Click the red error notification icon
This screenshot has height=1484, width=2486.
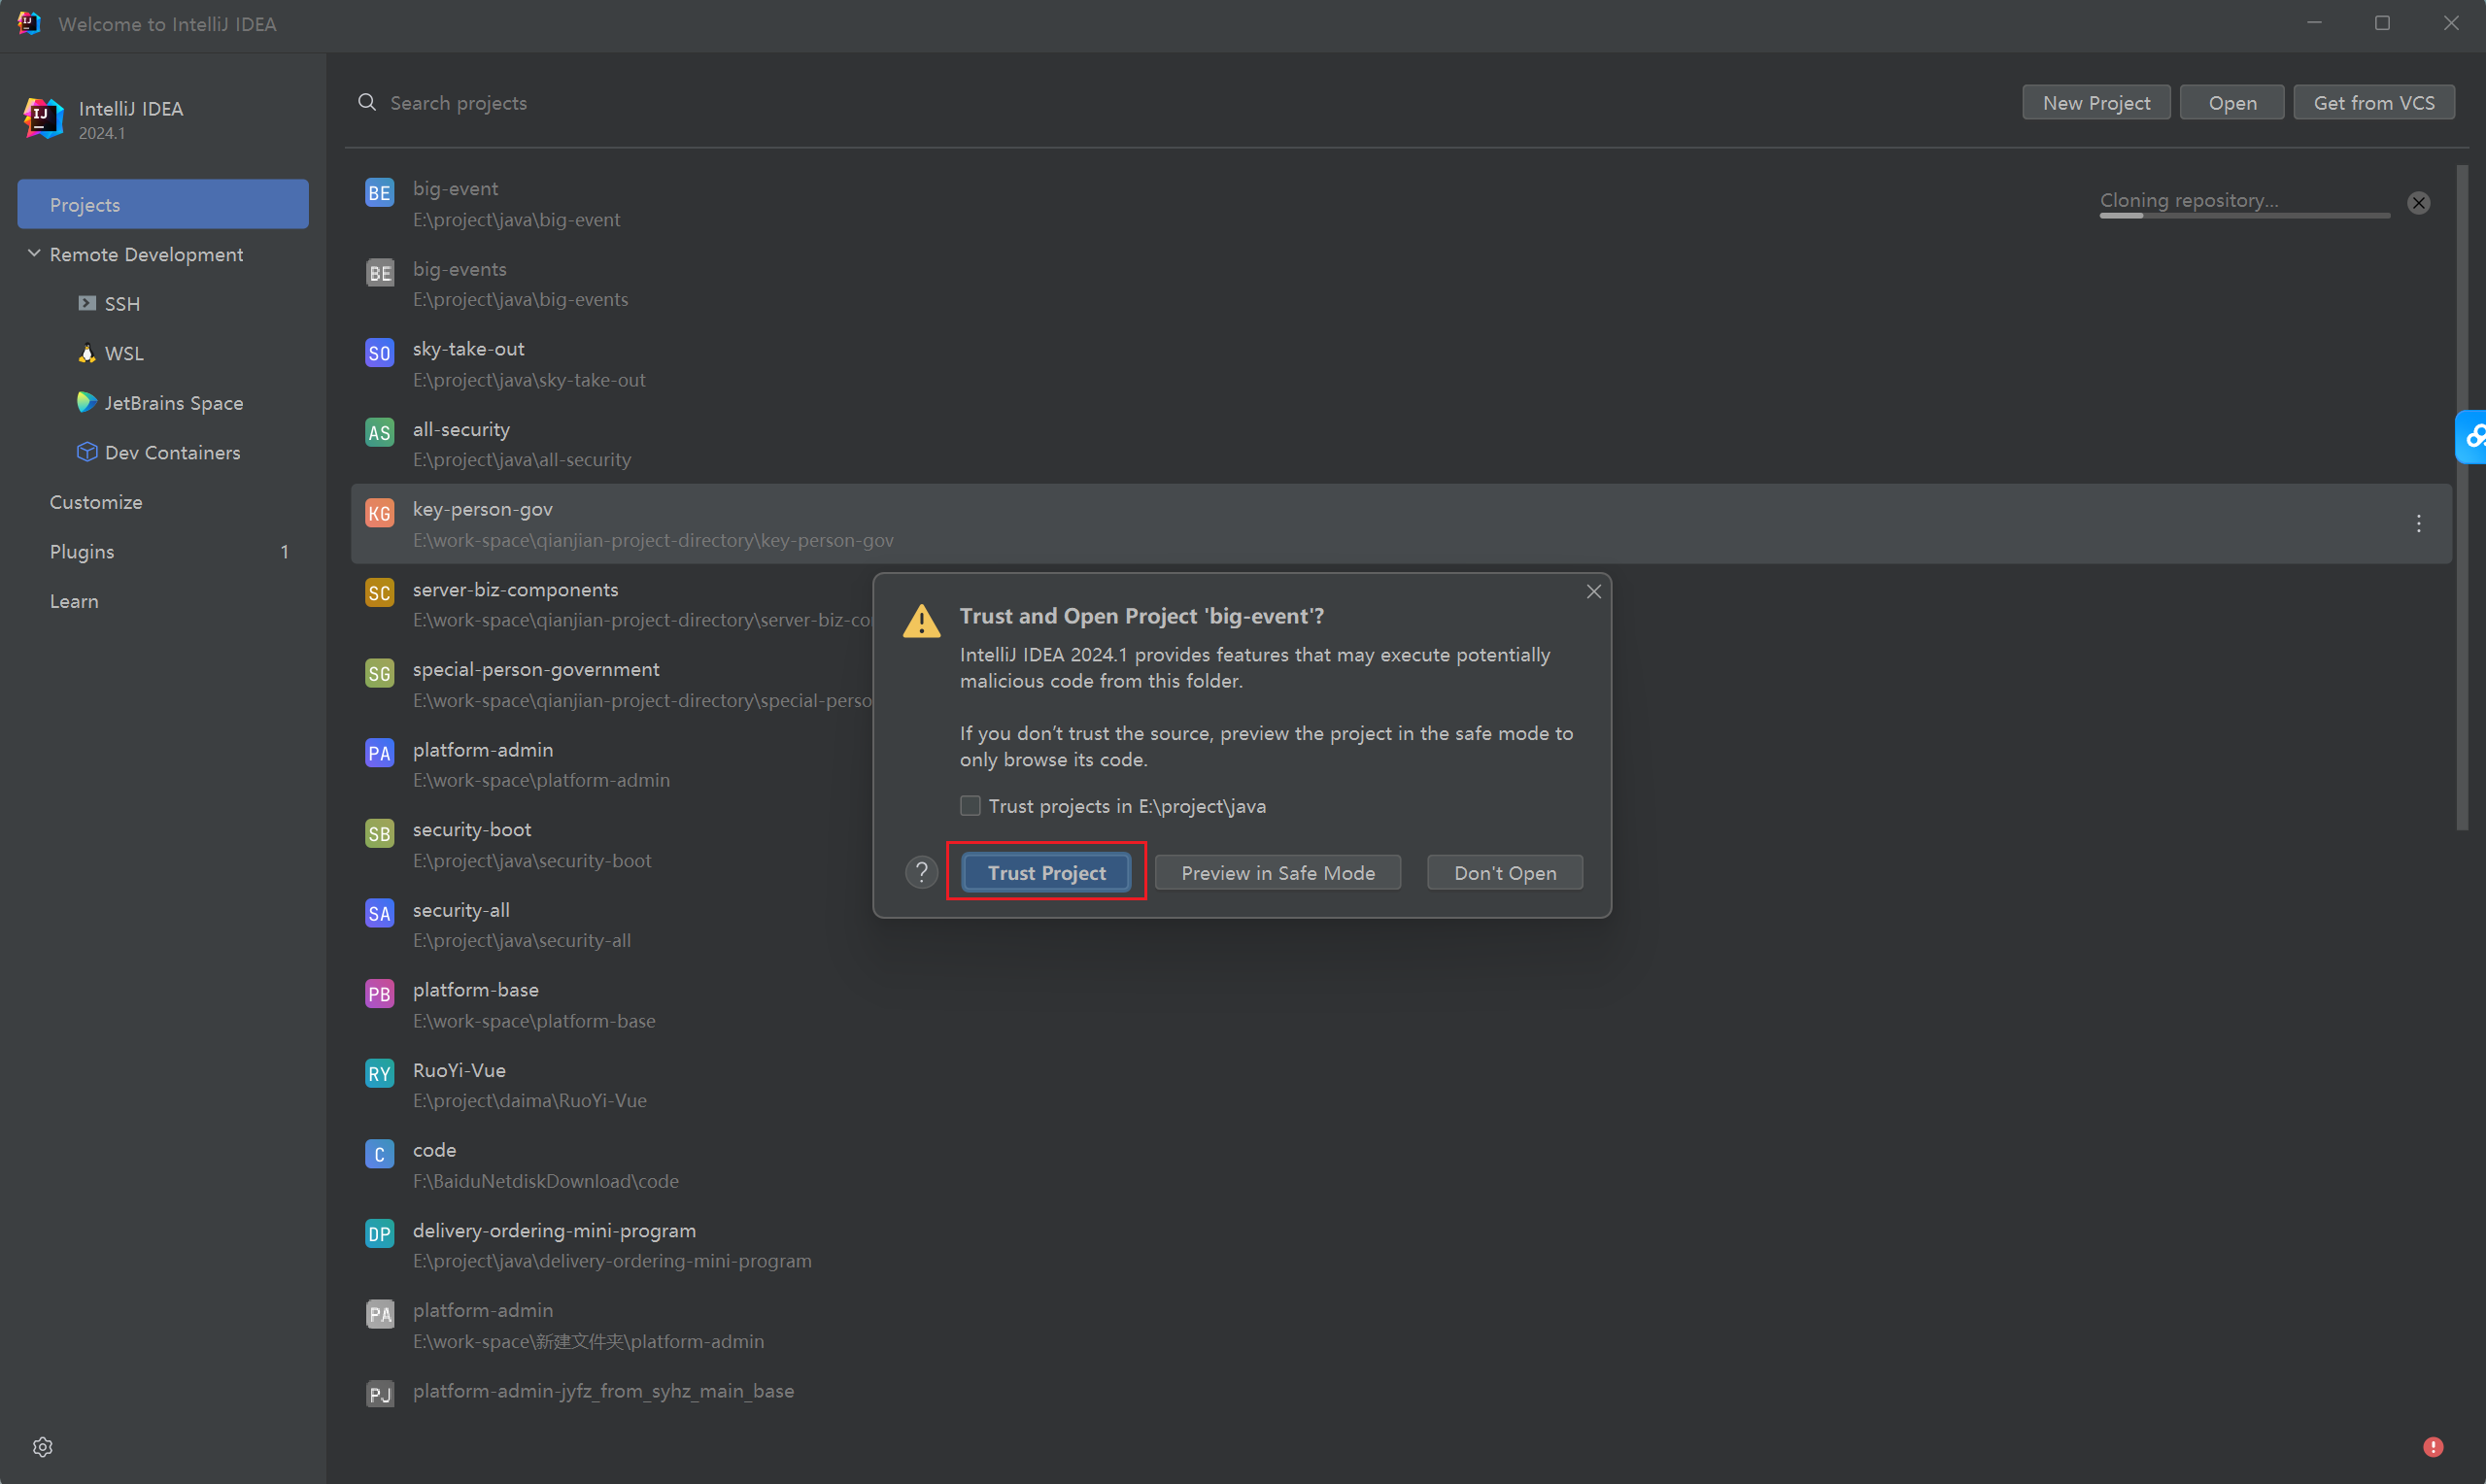[2433, 1447]
